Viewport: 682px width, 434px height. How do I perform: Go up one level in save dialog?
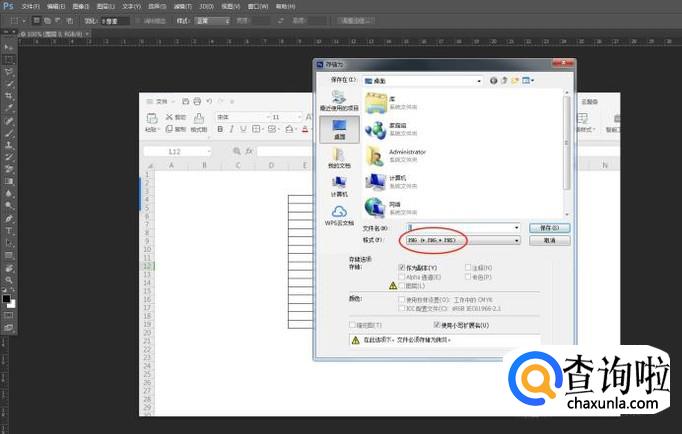tap(504, 81)
